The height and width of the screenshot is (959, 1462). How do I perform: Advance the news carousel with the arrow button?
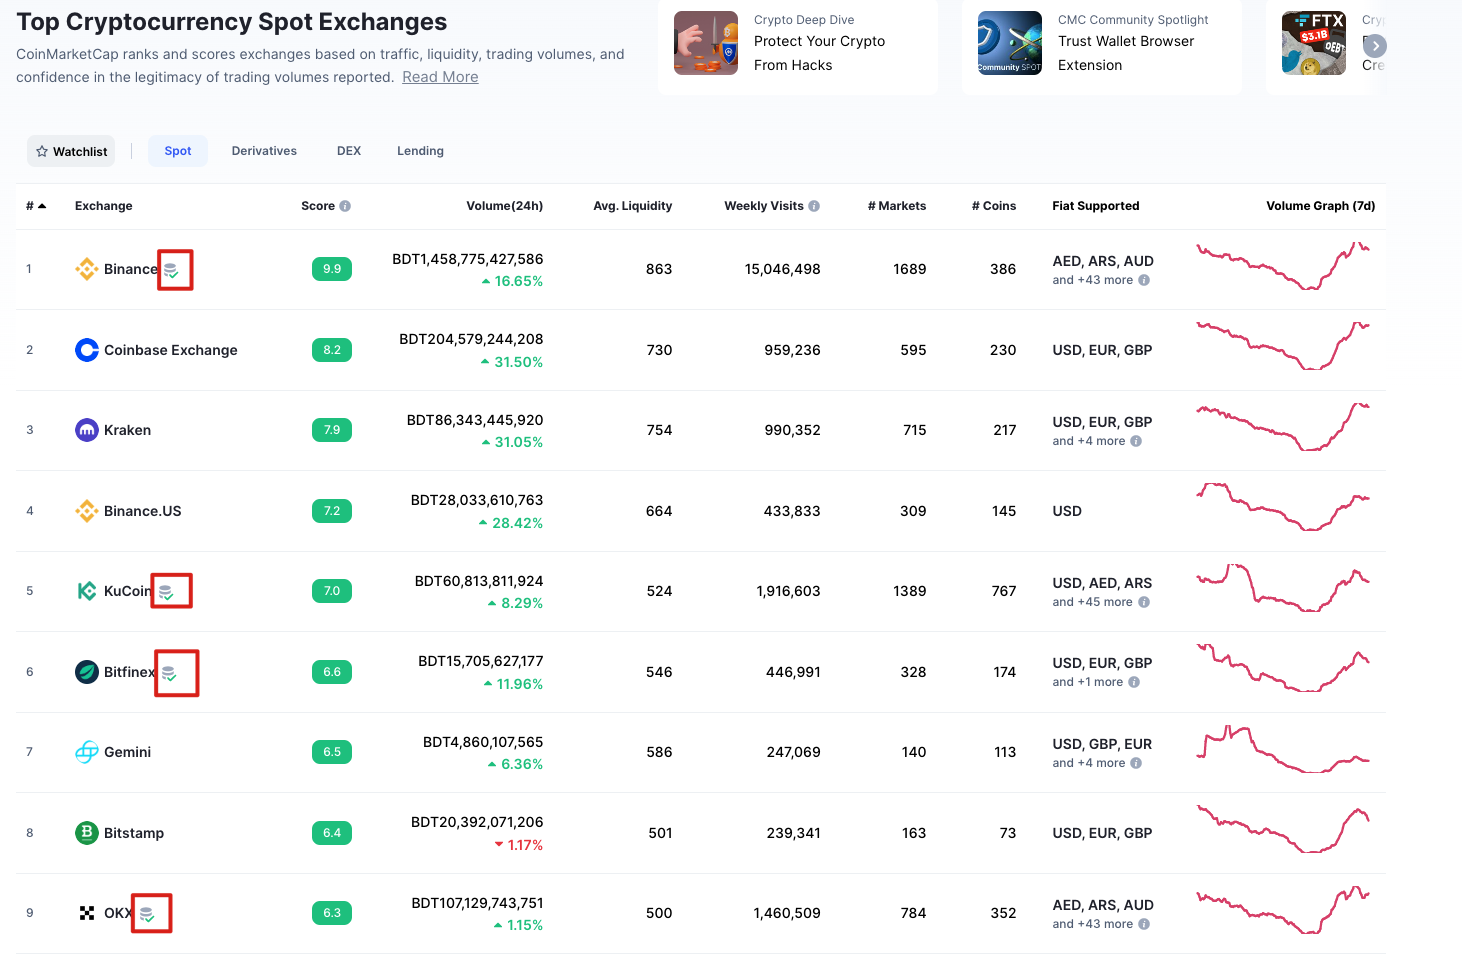[x=1375, y=46]
